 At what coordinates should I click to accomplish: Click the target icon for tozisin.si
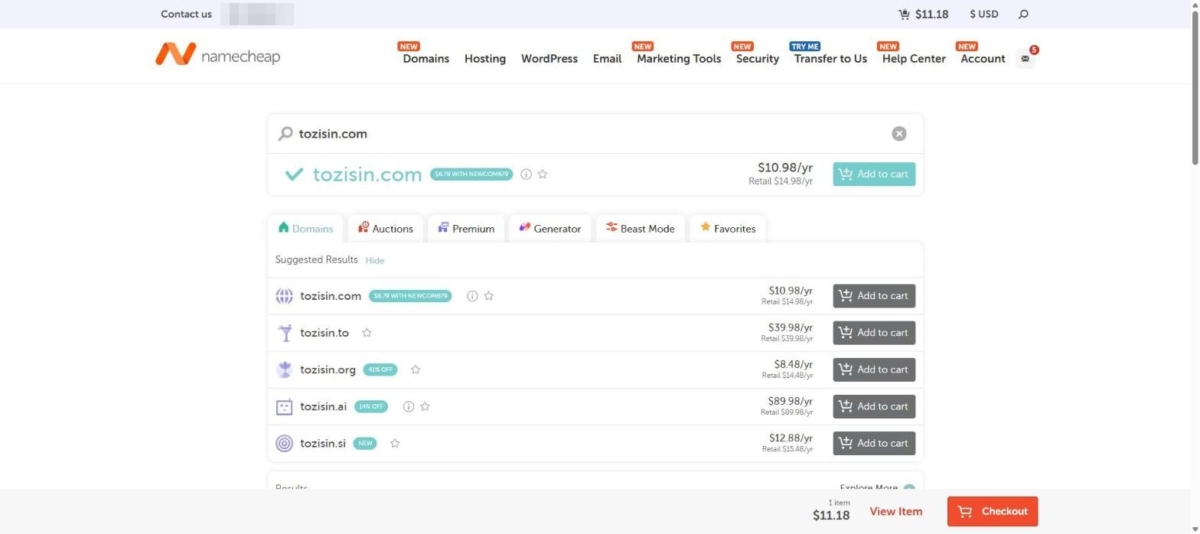pos(284,443)
